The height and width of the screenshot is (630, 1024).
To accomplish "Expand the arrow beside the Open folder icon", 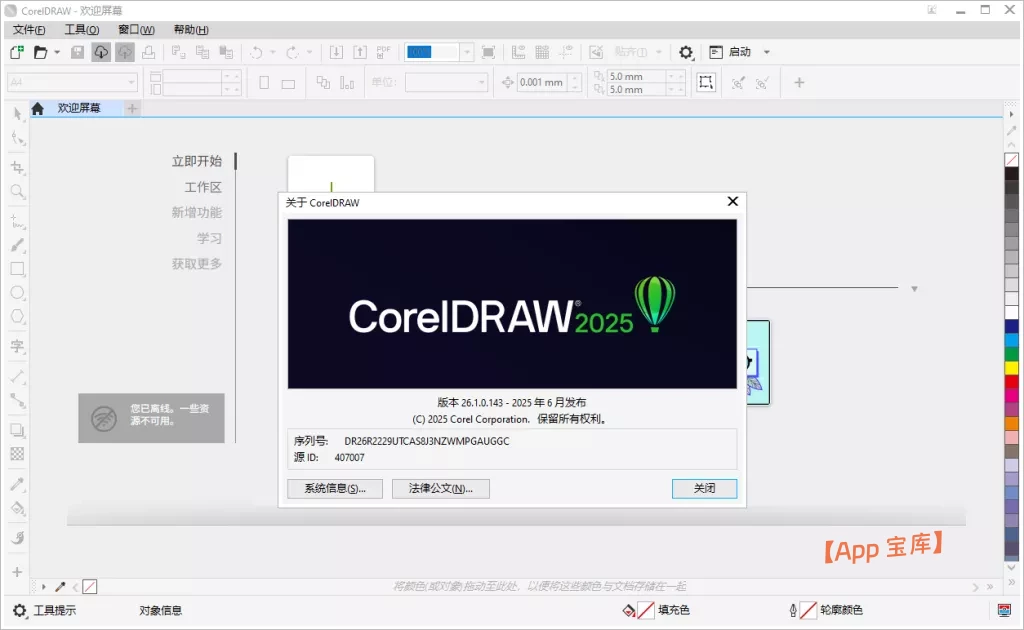I will click(x=57, y=52).
